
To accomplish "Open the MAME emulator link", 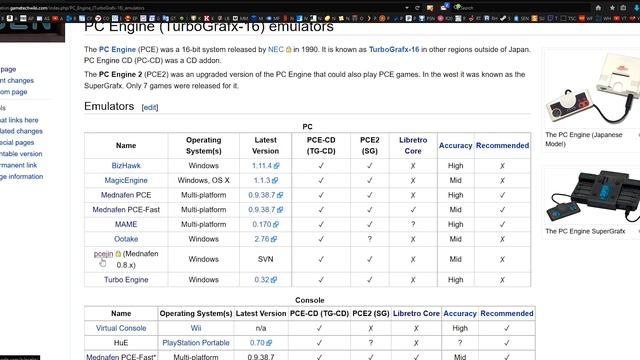I will click(126, 224).
